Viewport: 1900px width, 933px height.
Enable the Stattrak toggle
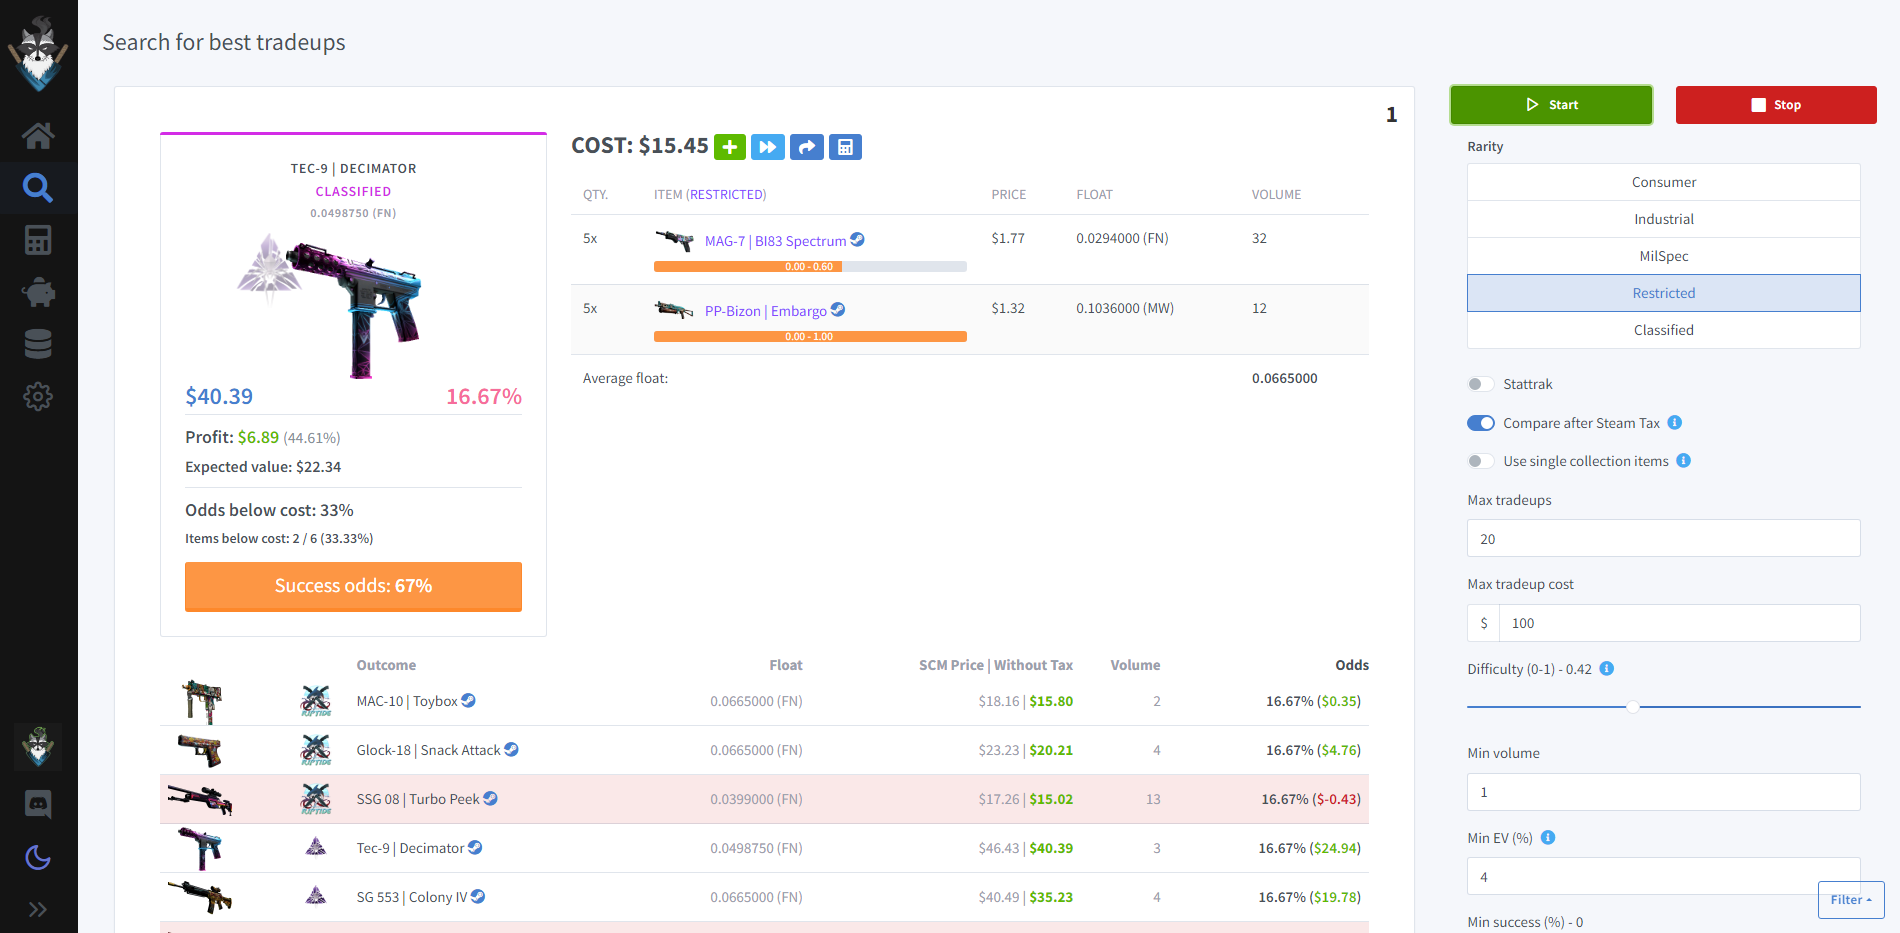pyautogui.click(x=1480, y=384)
